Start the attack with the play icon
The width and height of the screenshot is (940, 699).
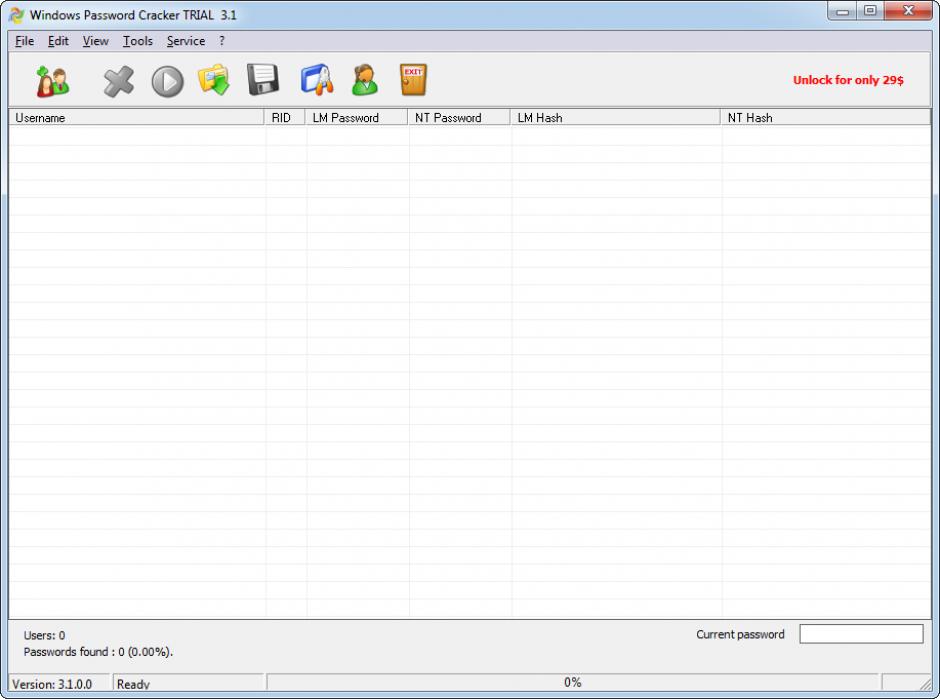pos(167,82)
